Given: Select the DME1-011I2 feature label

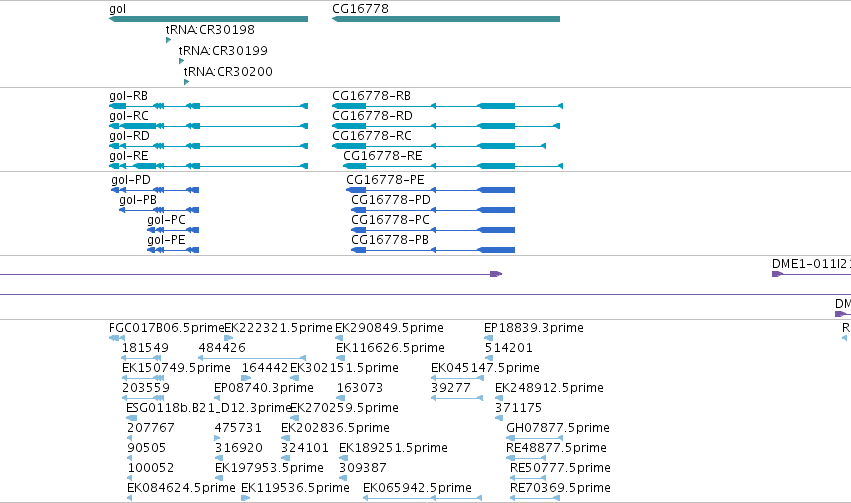Looking at the screenshot, I should click(x=811, y=264).
